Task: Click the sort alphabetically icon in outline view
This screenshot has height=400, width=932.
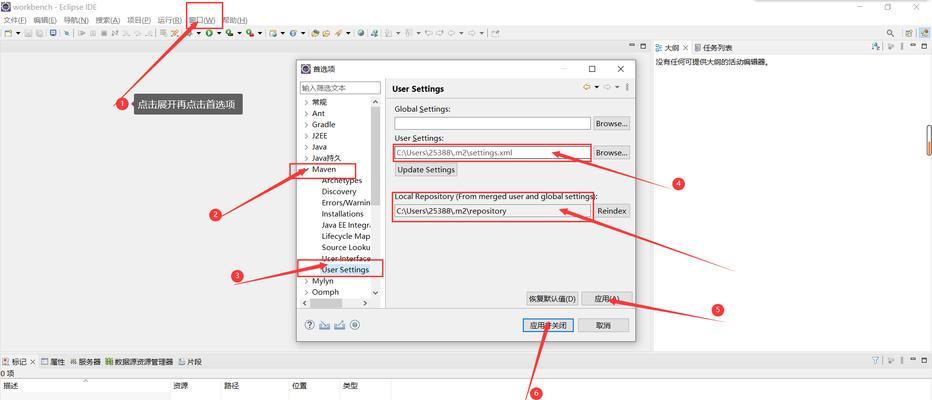Action: [x=876, y=47]
